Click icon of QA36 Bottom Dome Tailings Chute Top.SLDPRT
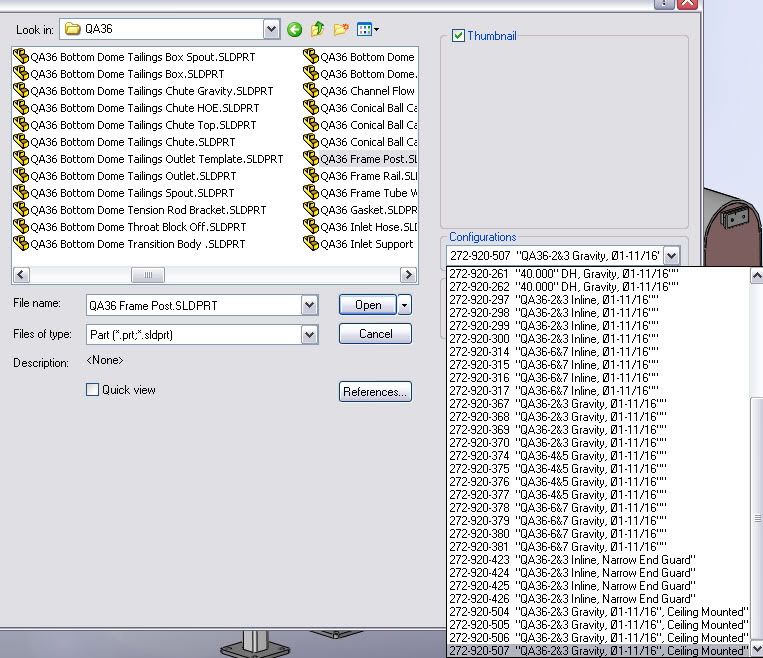This screenshot has width=763, height=658. pyautogui.click(x=21, y=125)
